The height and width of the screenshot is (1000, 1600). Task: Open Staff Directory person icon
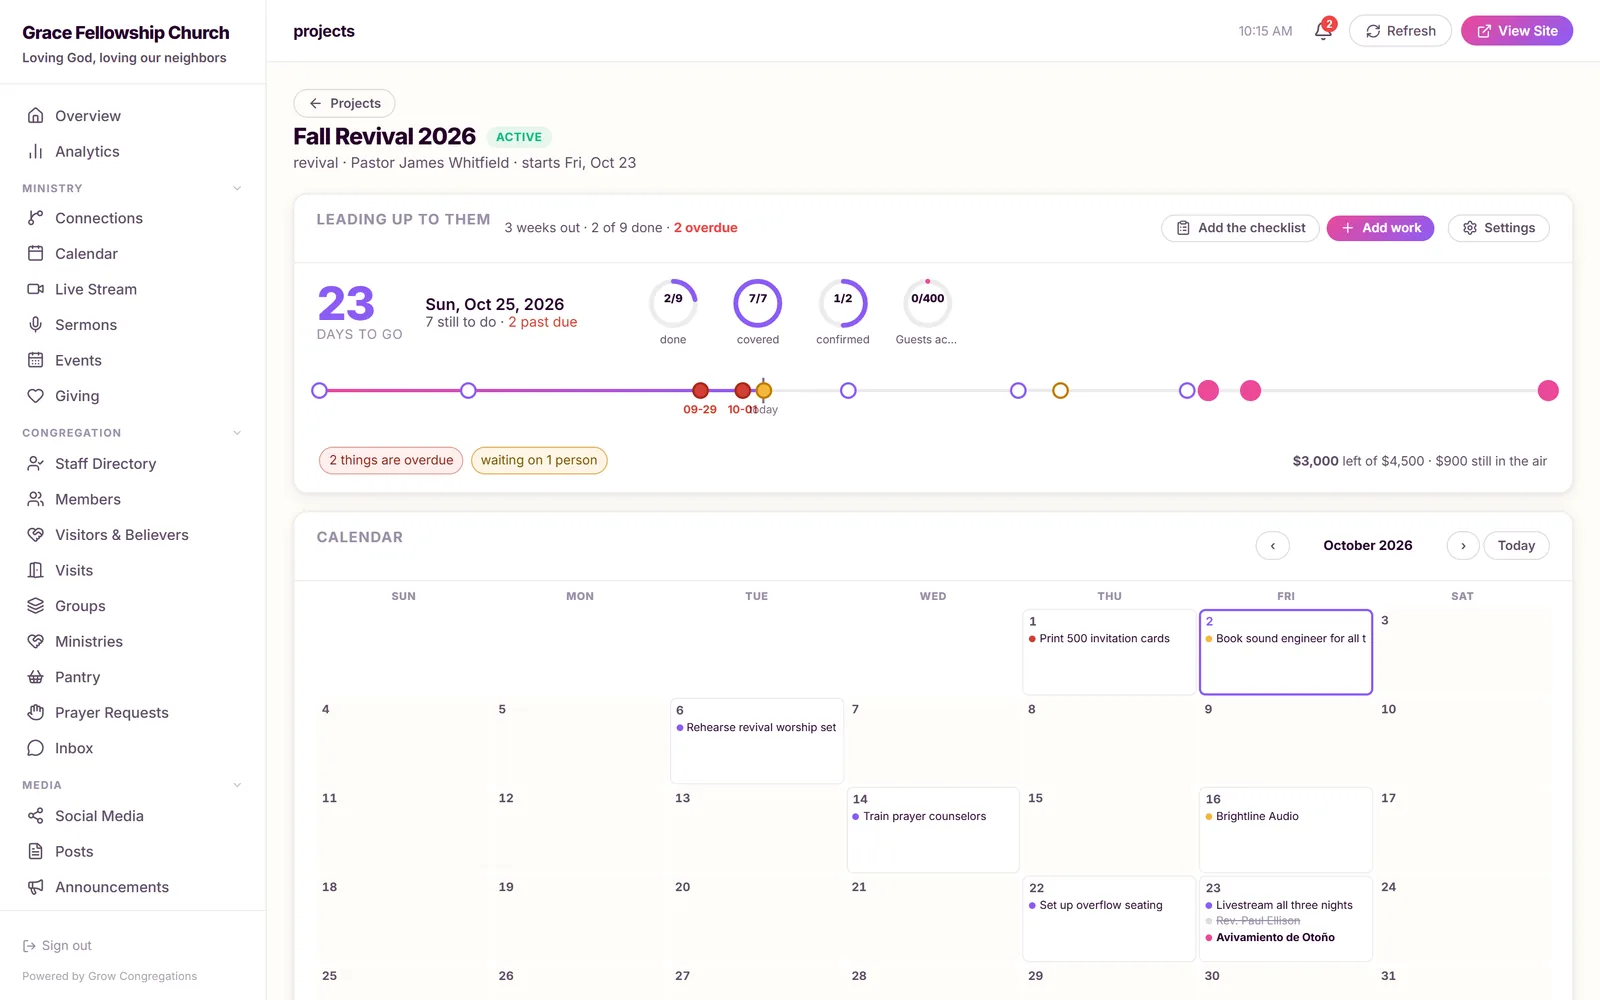(x=36, y=464)
